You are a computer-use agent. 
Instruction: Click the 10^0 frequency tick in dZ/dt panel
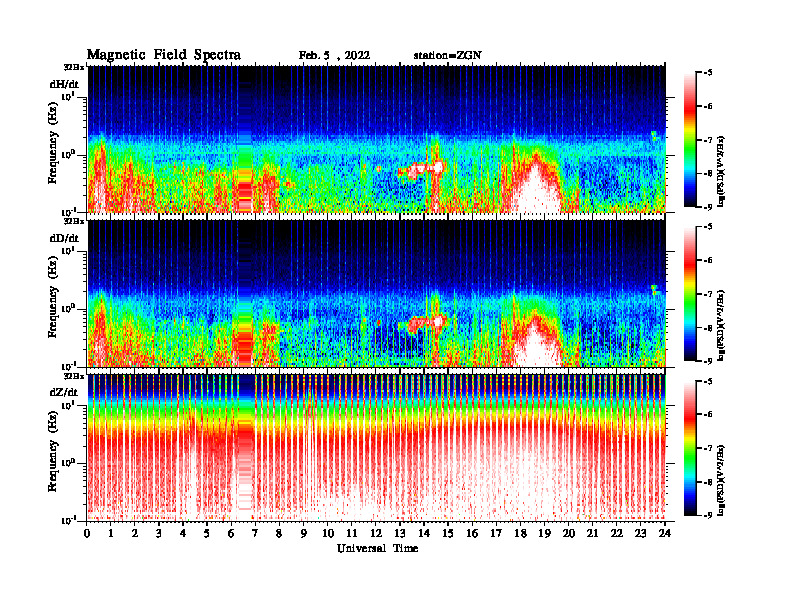pos(68,463)
